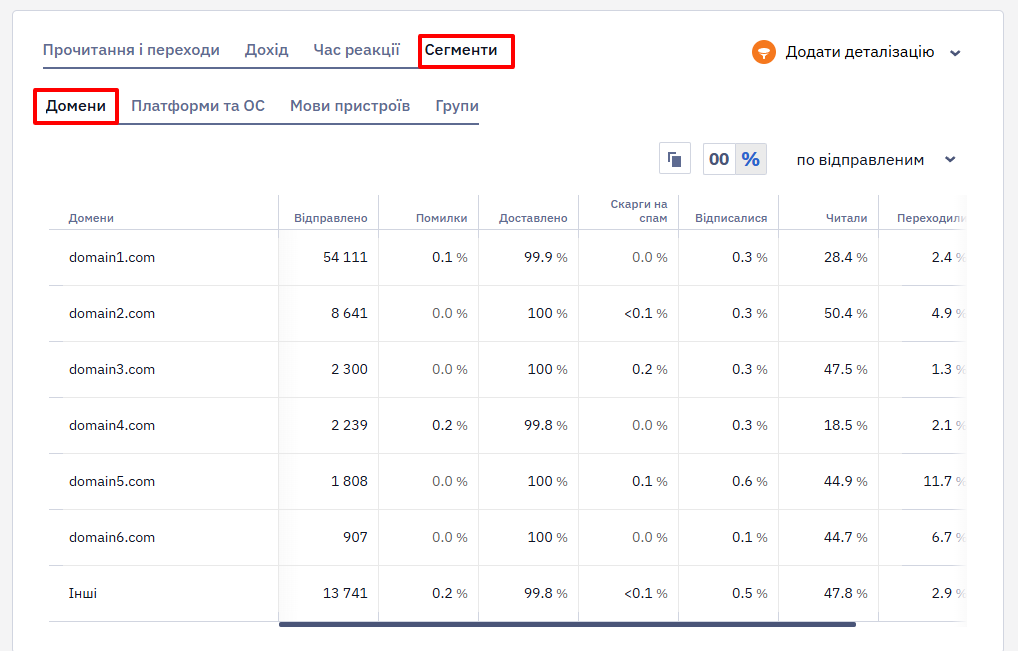Select the domain4.com row label
Screen dimensions: 1018x651
click(x=112, y=426)
